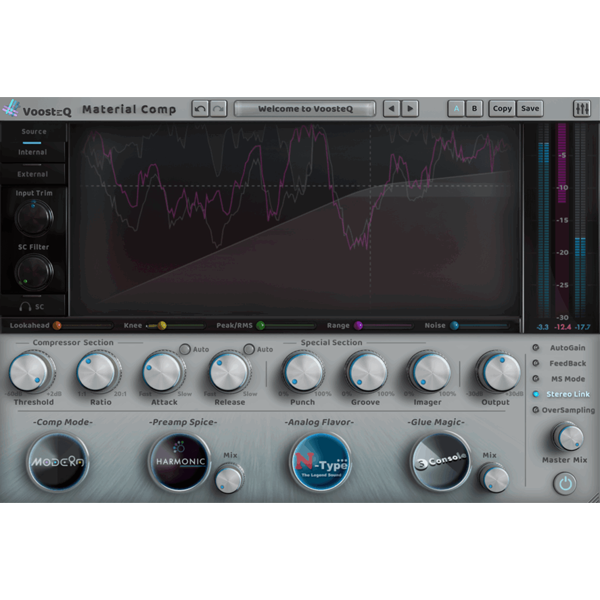Screen dimensions: 600x600
Task: Click the N-Type Analog Flavor selector
Action: click(x=321, y=462)
